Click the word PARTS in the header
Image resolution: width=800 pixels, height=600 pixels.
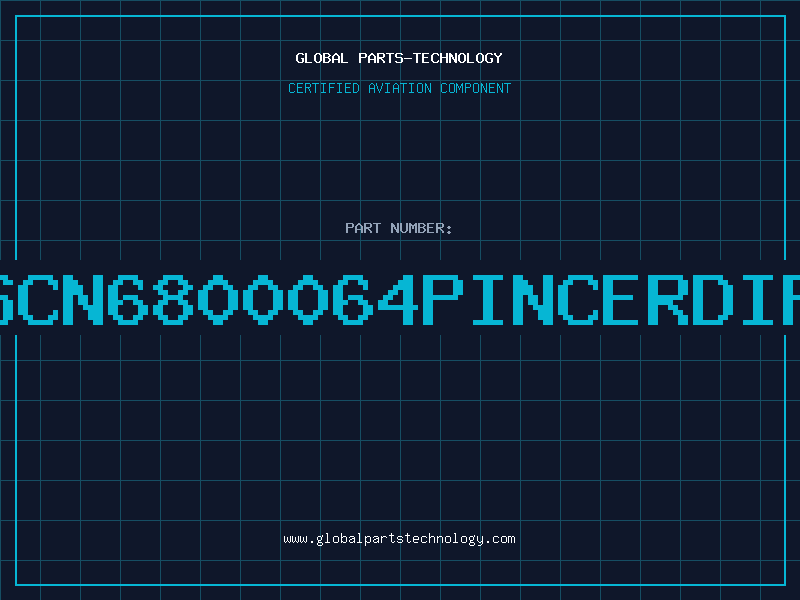pos(381,58)
